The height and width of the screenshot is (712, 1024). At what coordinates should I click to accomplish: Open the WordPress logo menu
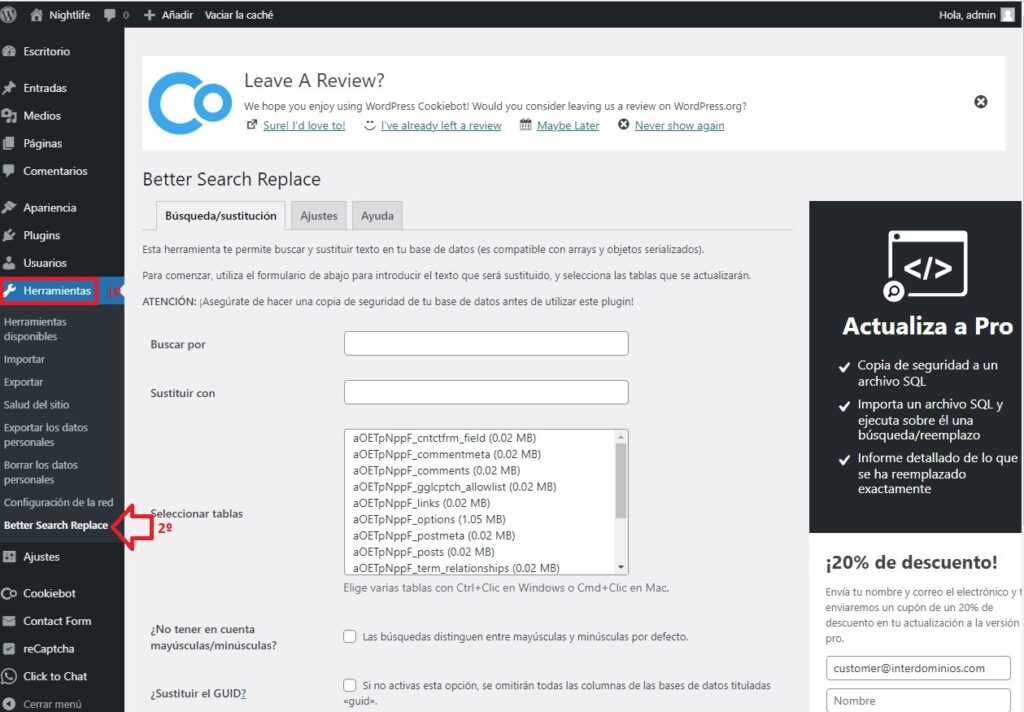8,14
